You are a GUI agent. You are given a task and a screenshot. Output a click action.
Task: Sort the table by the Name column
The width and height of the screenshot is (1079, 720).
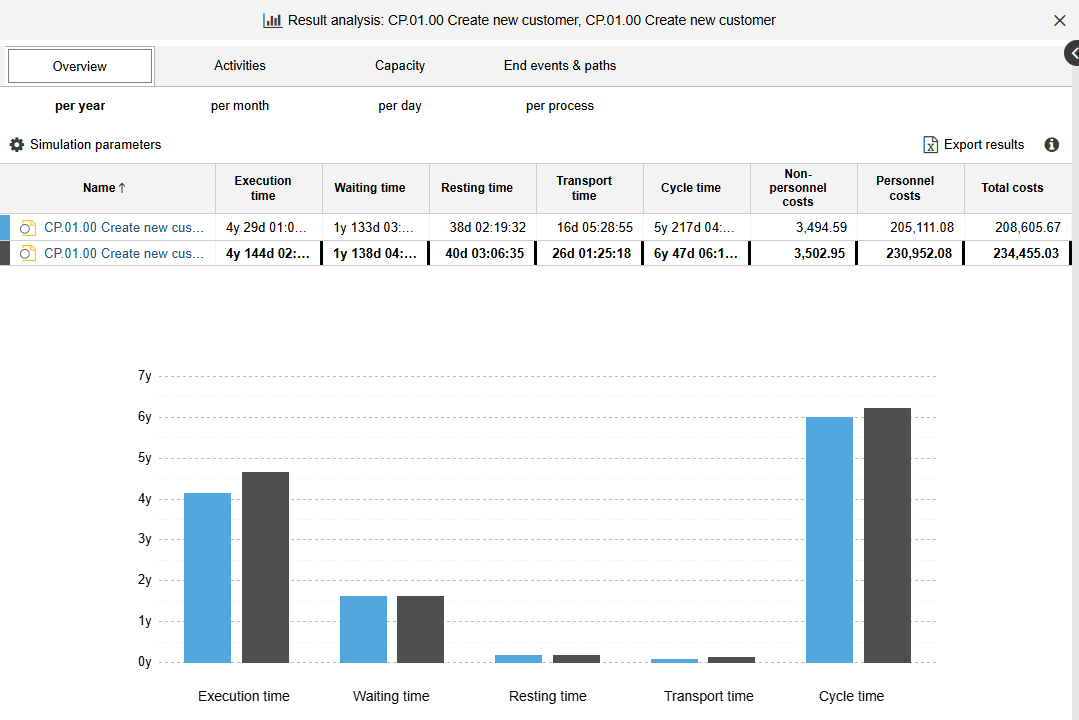pyautogui.click(x=104, y=188)
